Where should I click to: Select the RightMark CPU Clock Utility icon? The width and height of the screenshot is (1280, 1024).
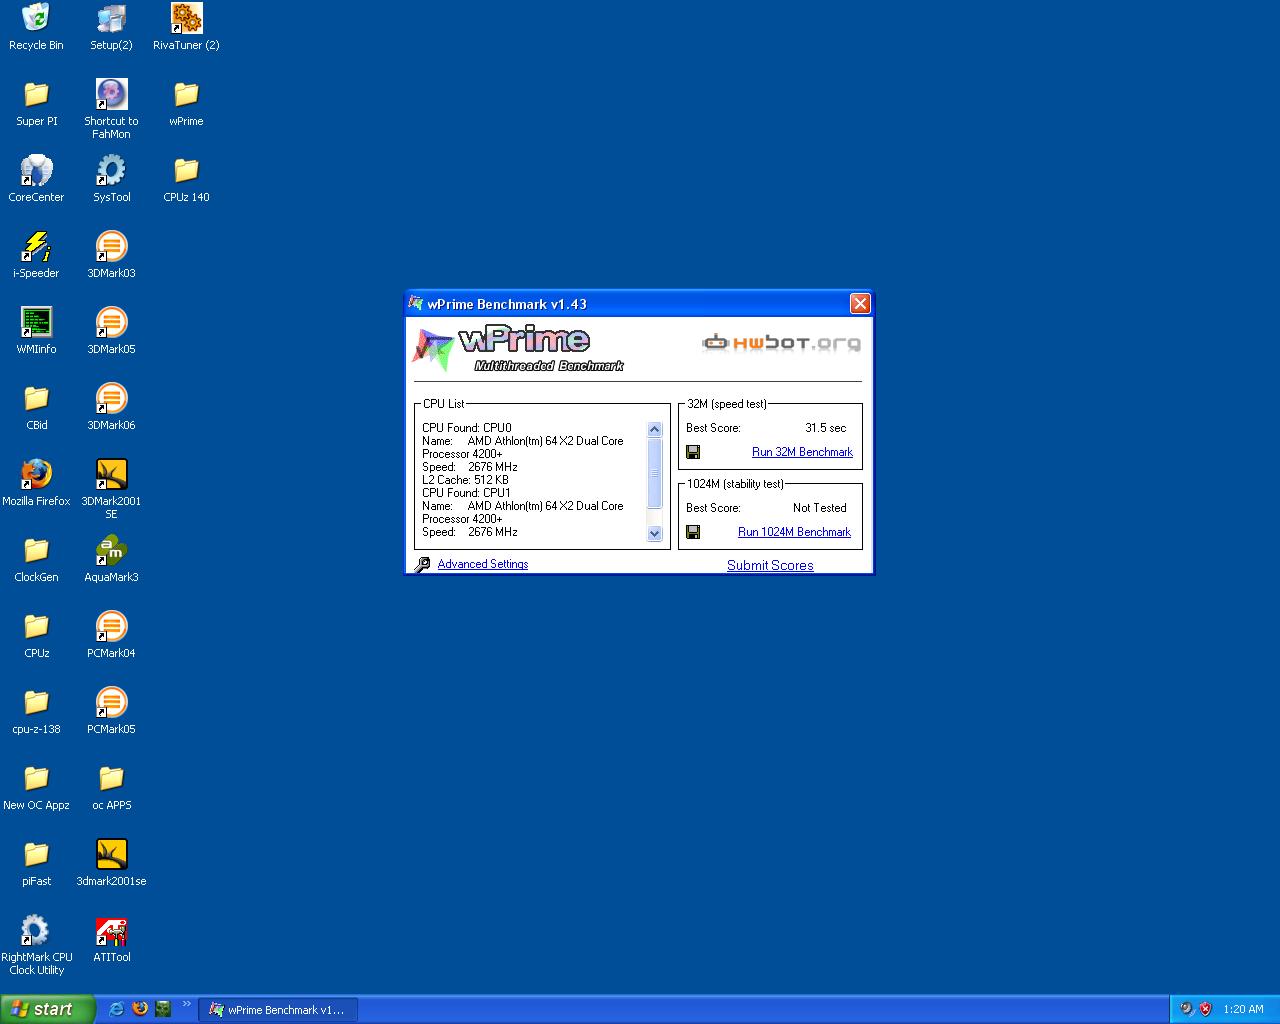[x=36, y=930]
